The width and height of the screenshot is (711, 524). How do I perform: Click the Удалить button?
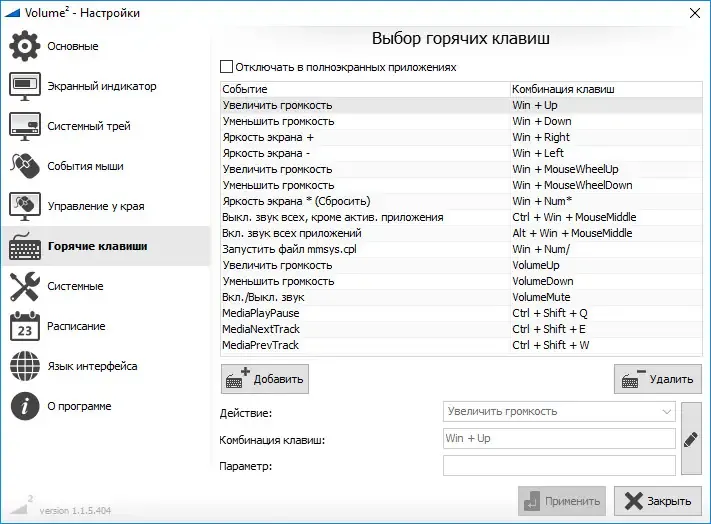click(x=658, y=379)
